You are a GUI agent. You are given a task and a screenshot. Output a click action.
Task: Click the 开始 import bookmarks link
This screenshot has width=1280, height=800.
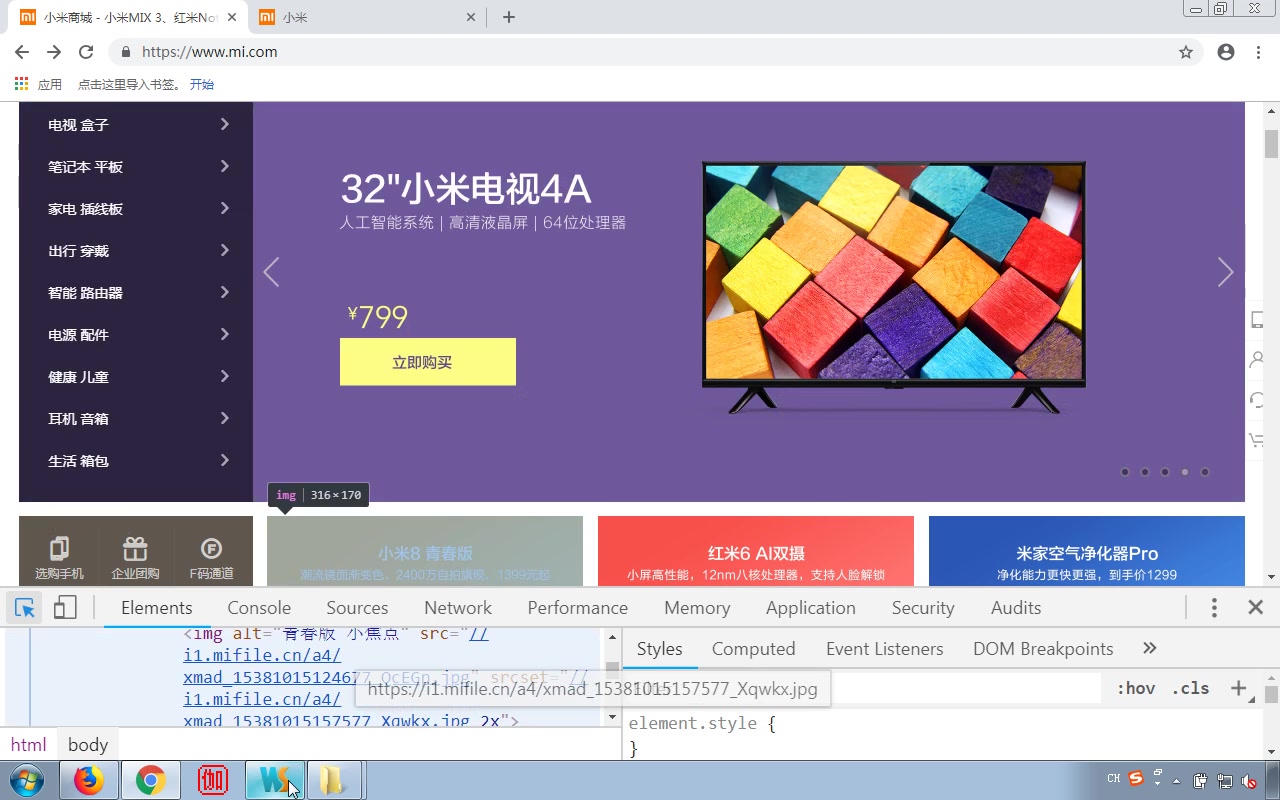click(x=202, y=84)
